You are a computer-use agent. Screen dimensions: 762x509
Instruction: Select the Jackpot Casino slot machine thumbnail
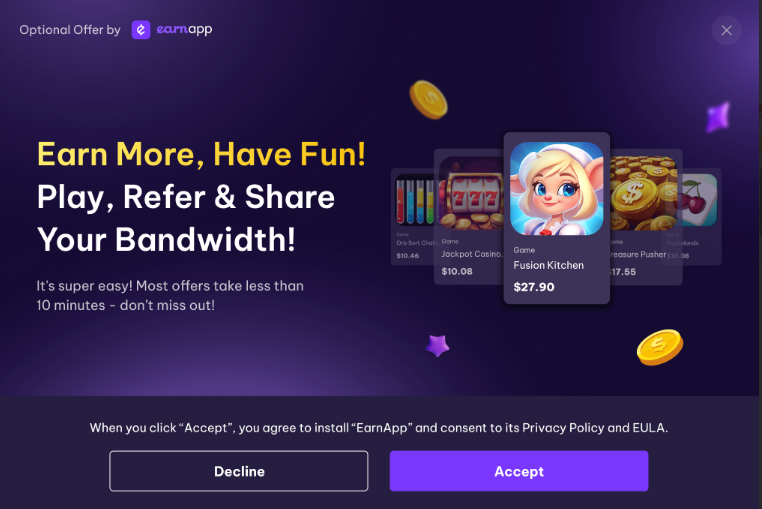click(471, 193)
